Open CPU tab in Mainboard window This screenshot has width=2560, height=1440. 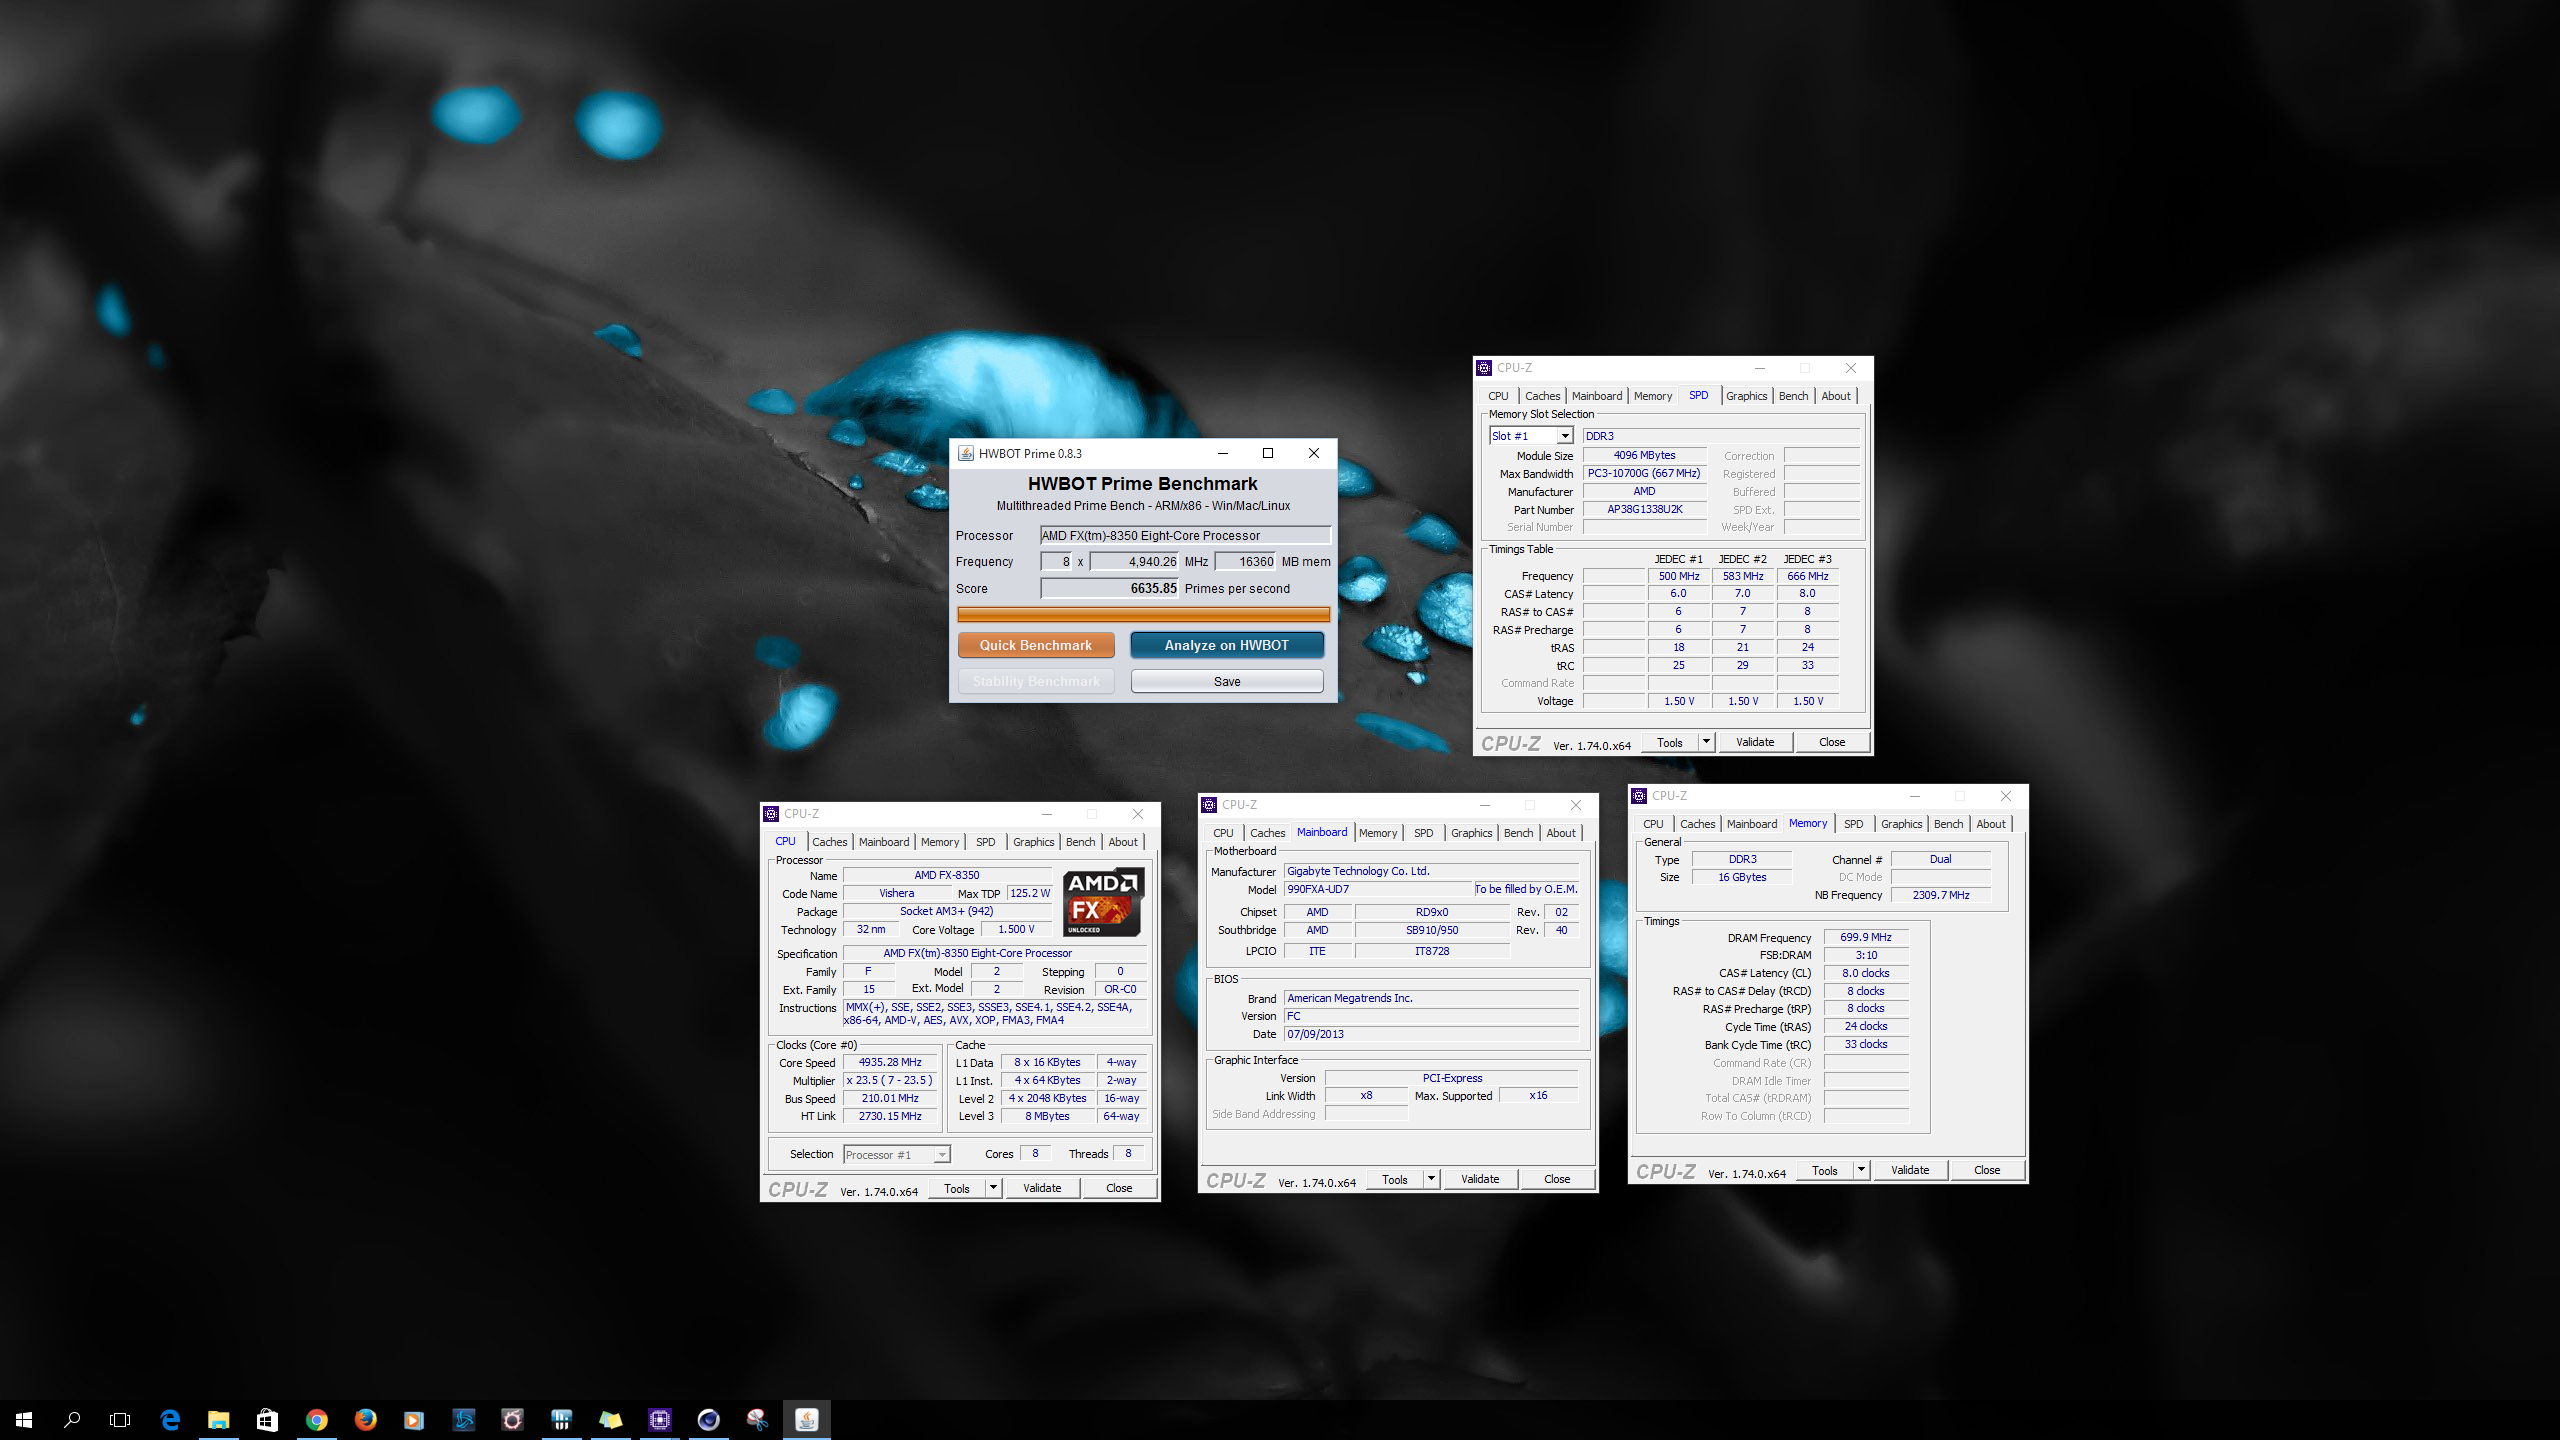click(x=1223, y=833)
